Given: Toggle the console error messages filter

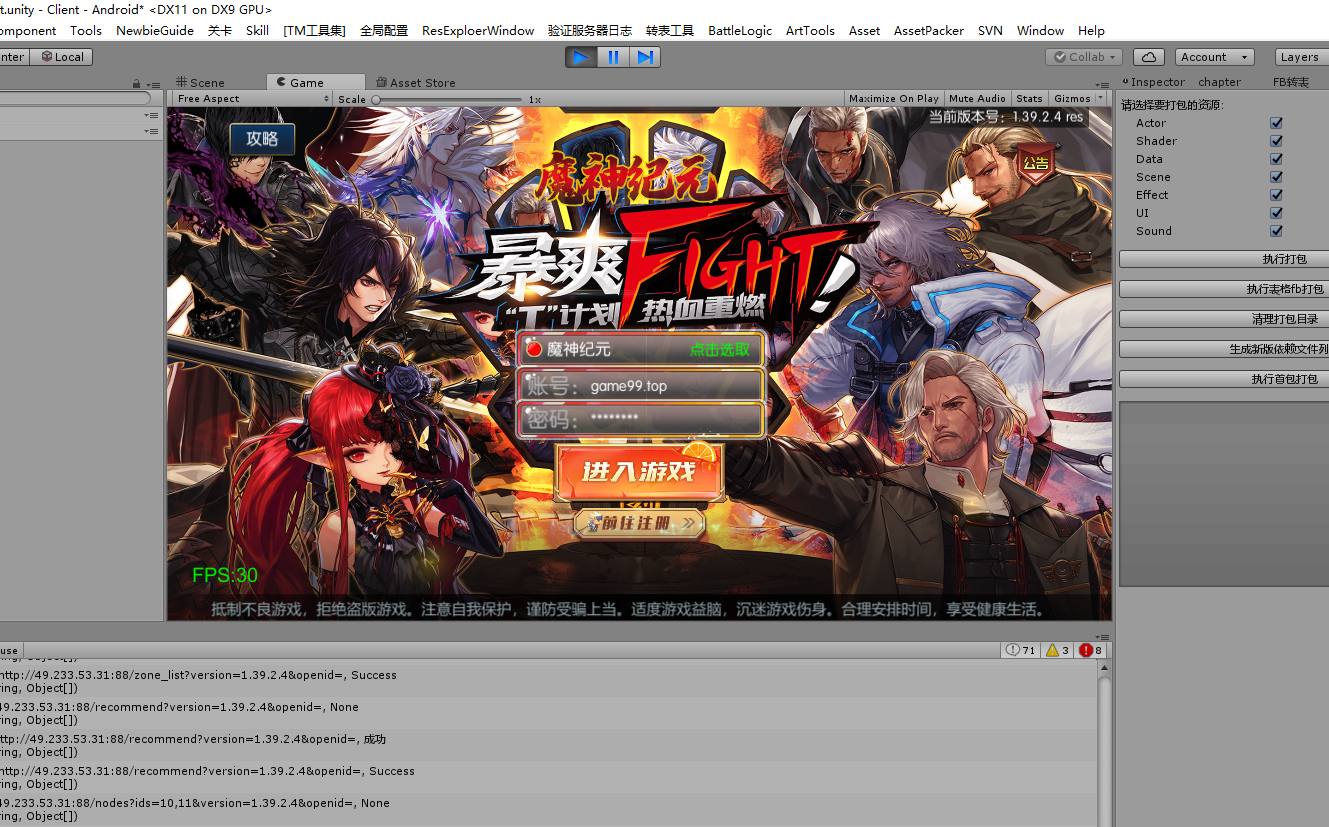Looking at the screenshot, I should click(1091, 650).
